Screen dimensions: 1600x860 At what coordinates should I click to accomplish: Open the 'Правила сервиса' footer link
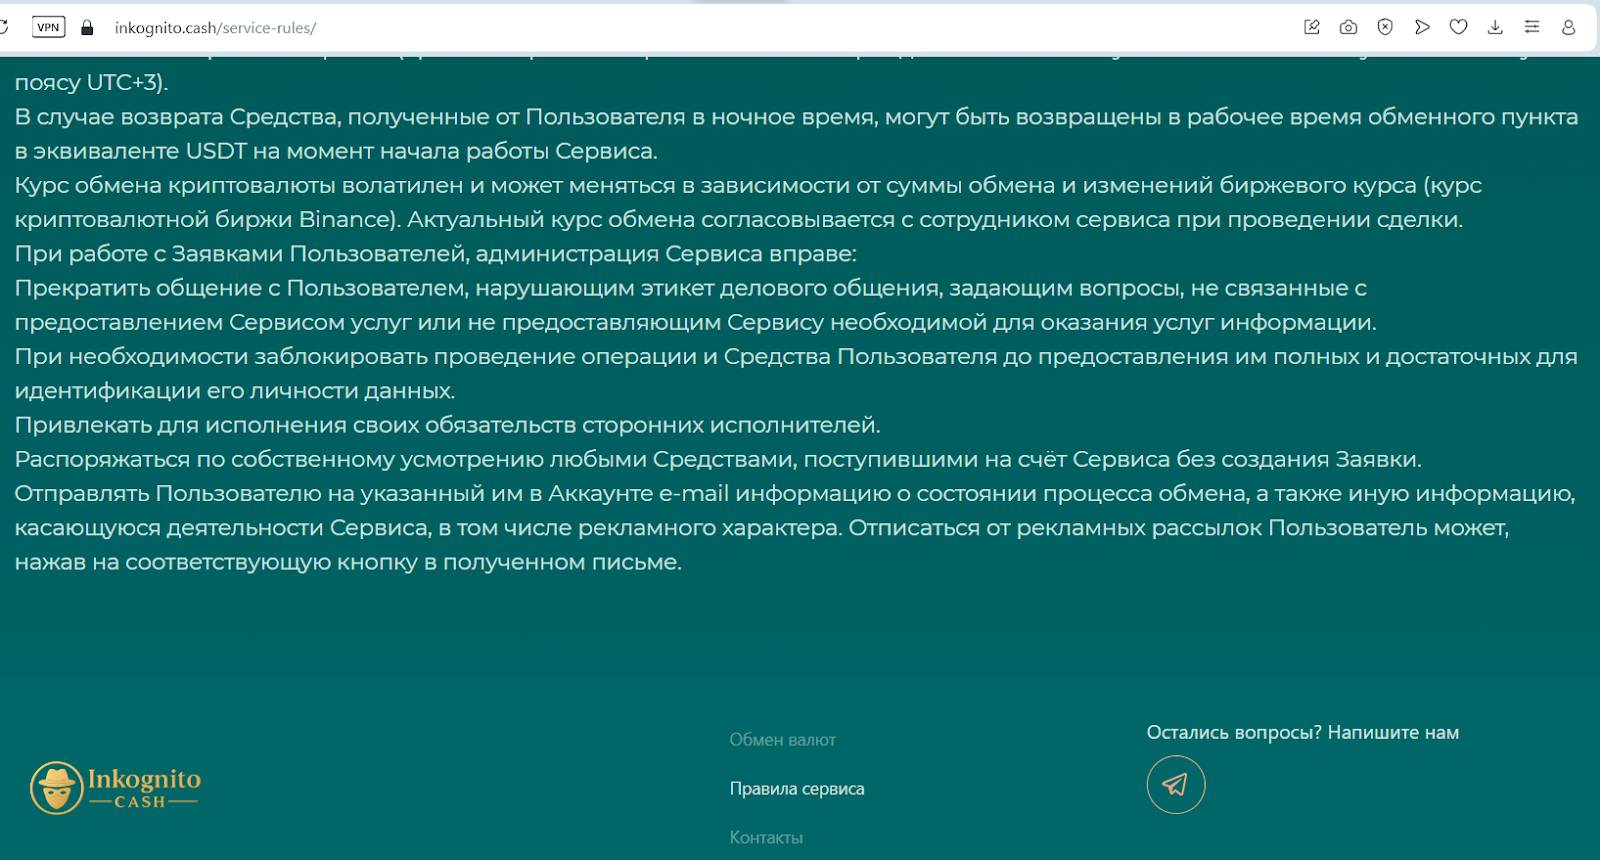(797, 789)
